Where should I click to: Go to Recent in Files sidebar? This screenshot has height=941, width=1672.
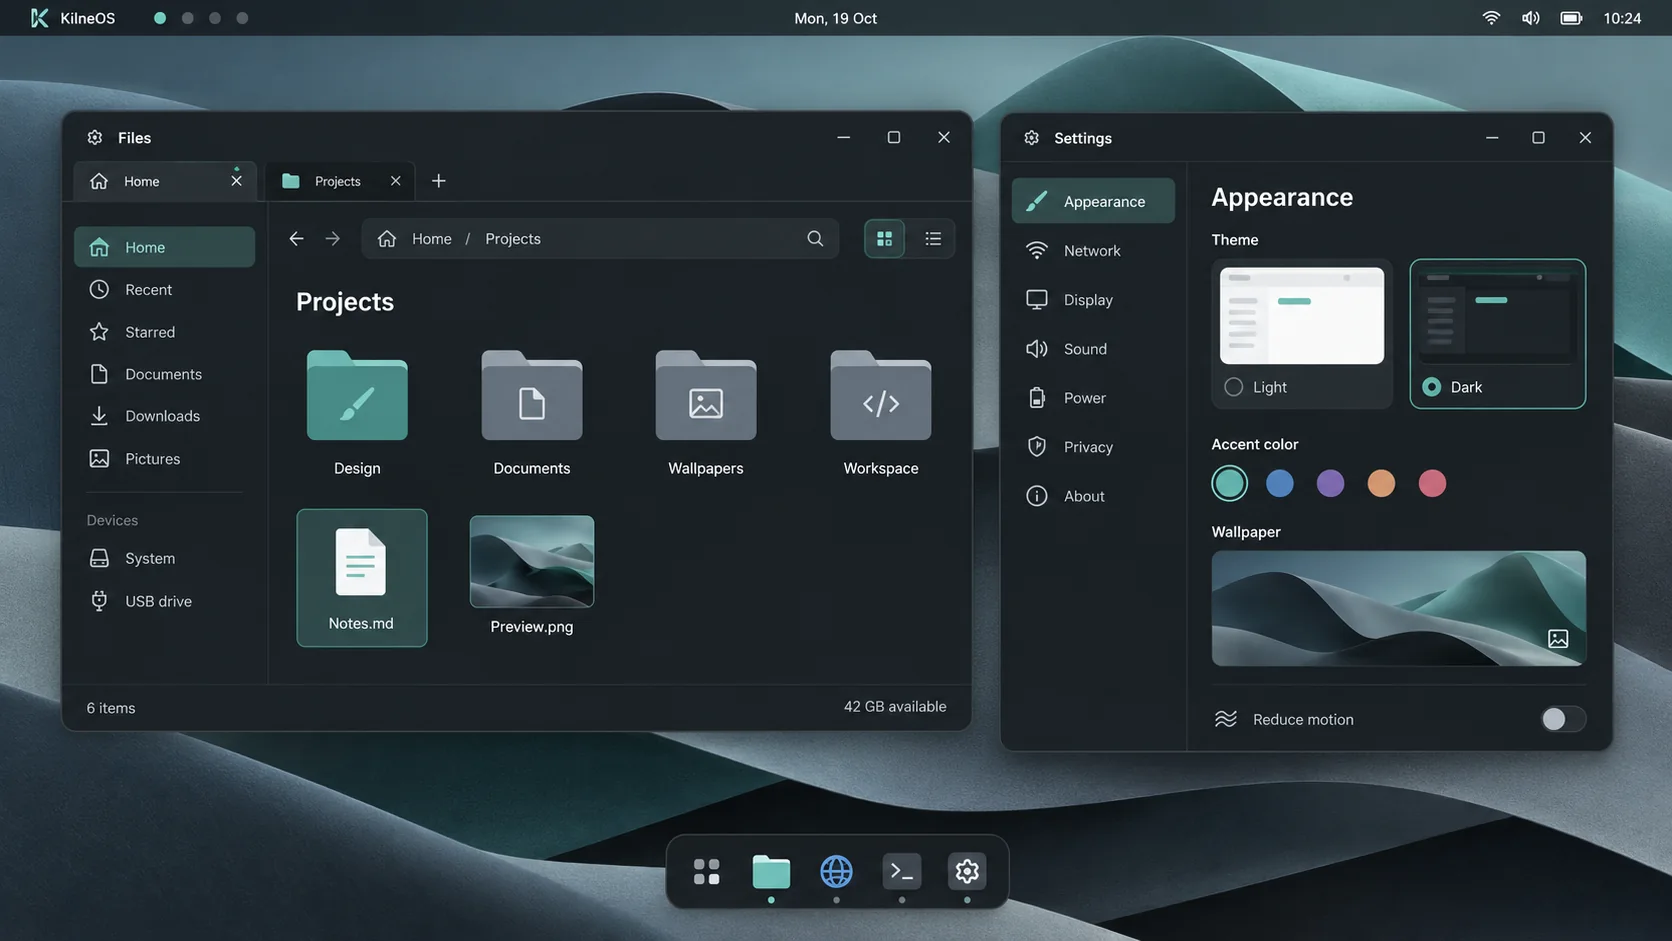click(x=164, y=290)
